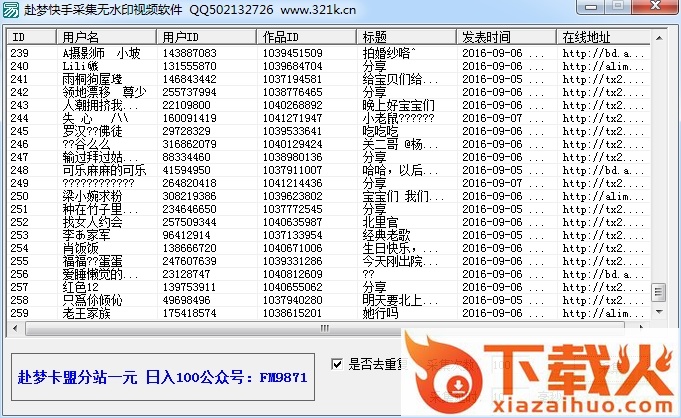
Task: Click user ID 131555870 in row 240
Action: click(189, 66)
